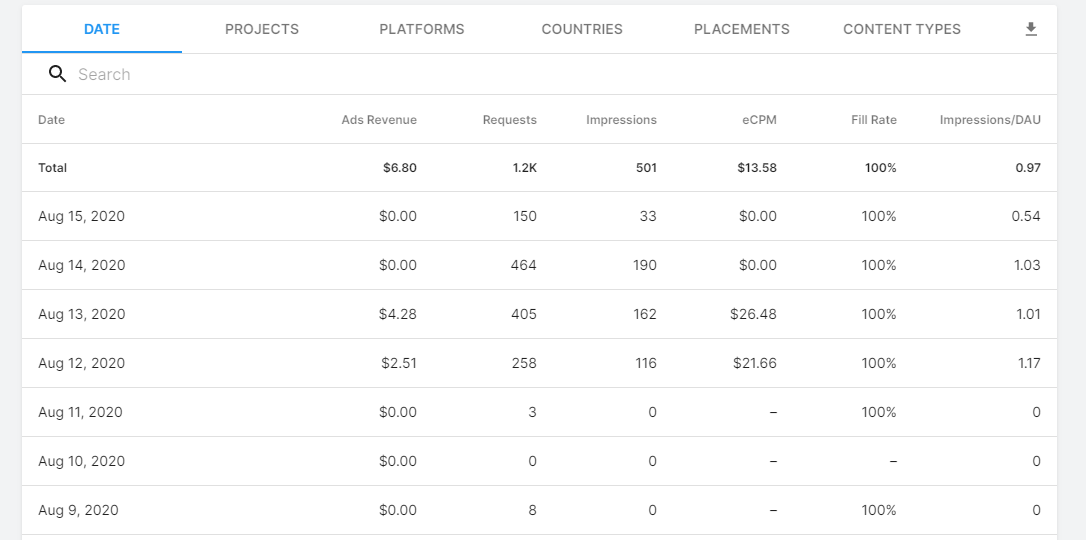
Task: Sort by Impressions column header
Action: point(621,120)
